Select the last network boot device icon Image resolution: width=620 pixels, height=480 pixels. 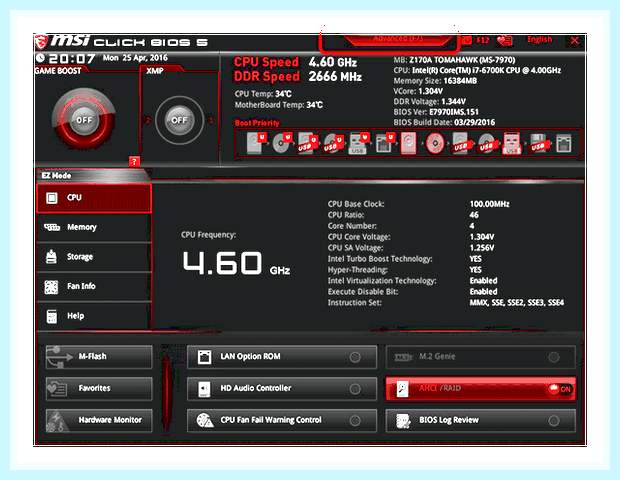563,143
